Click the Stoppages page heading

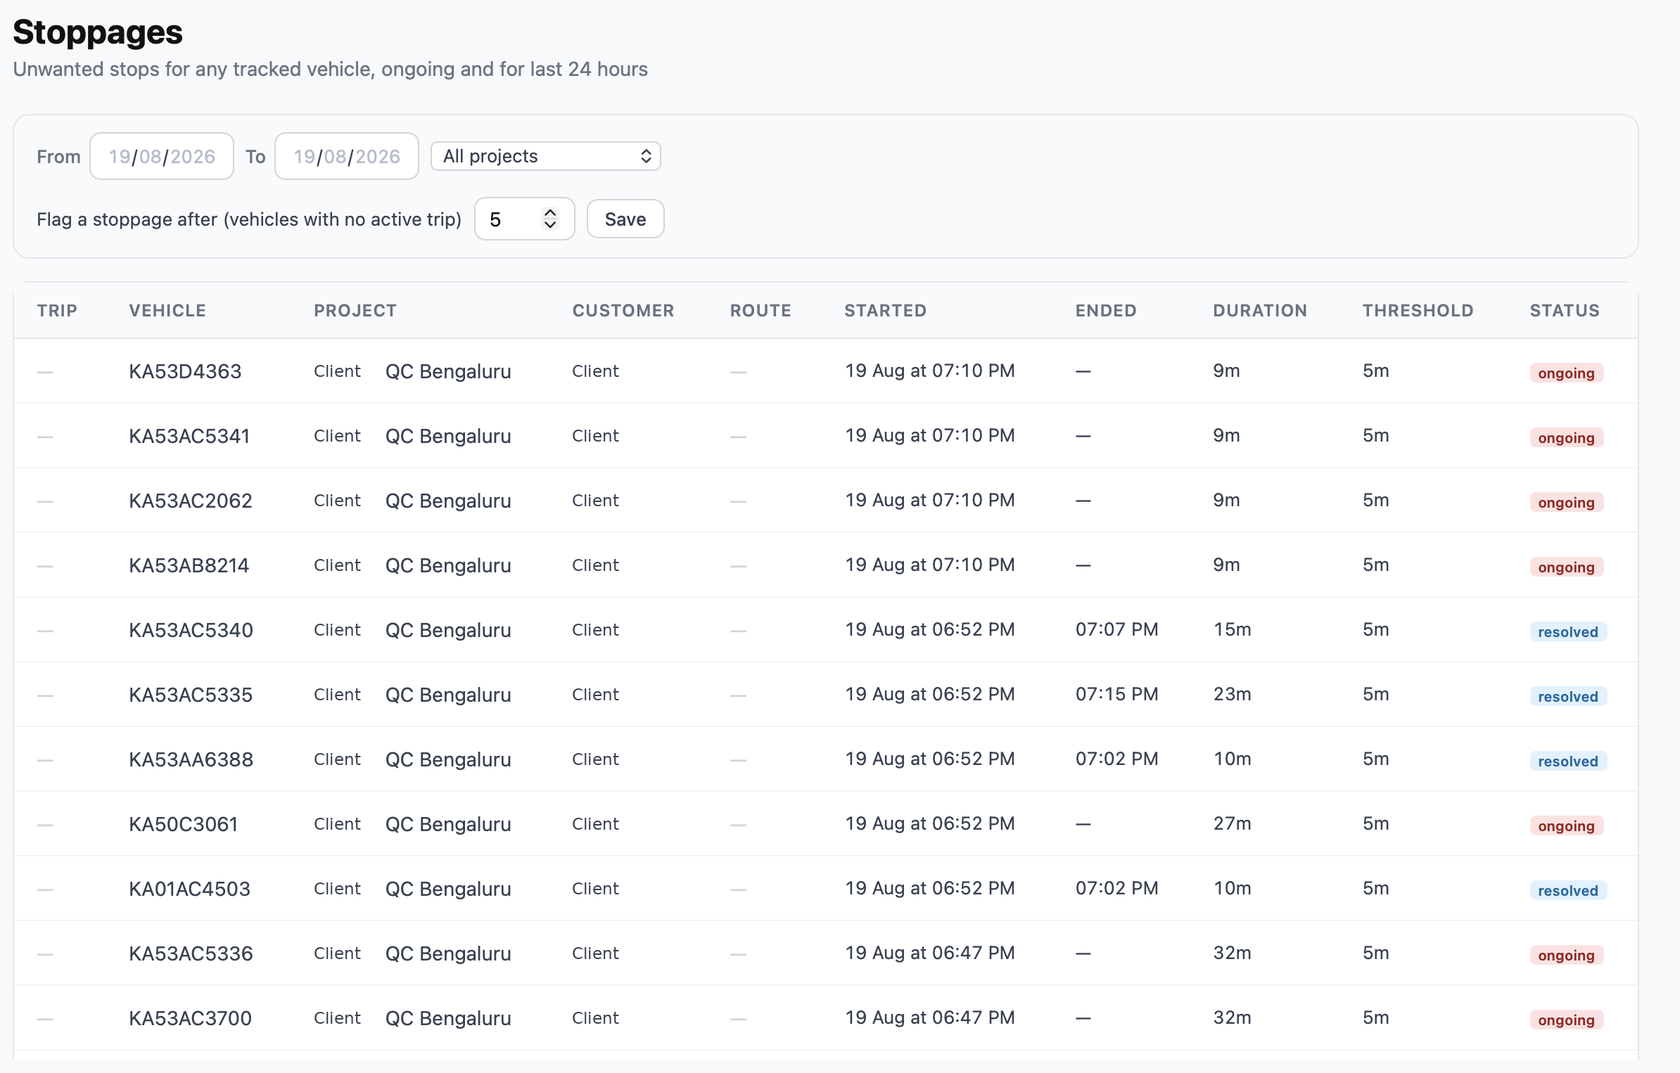pos(98,32)
